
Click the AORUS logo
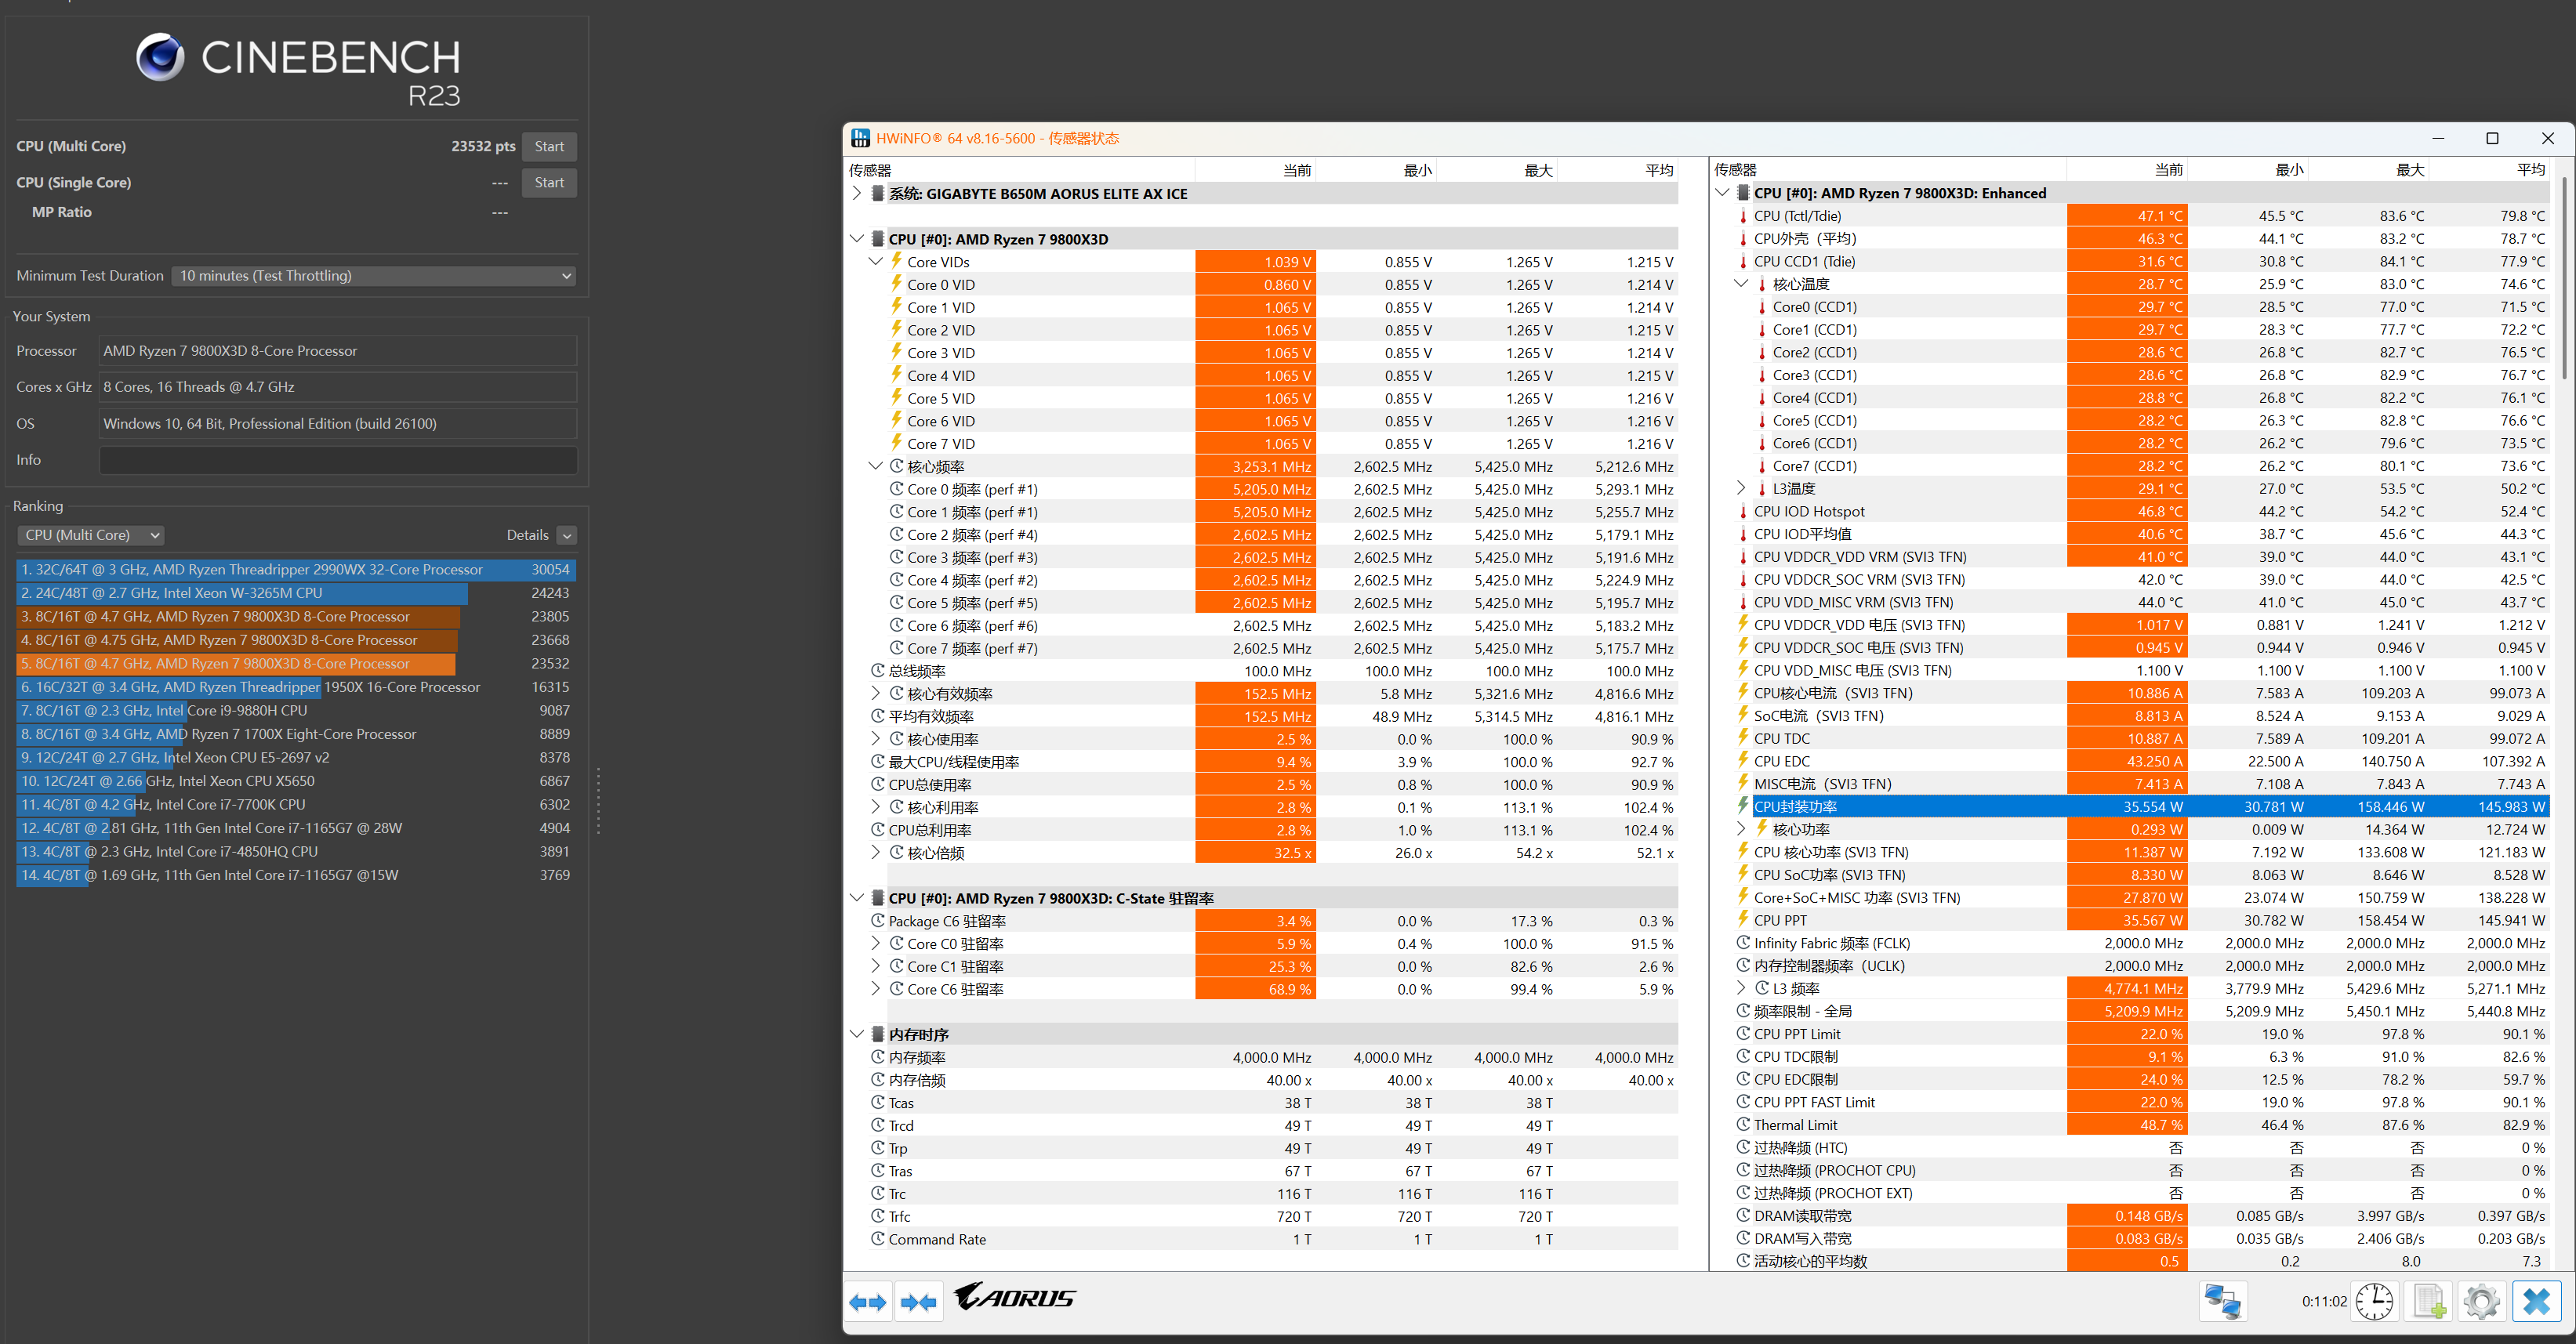tap(1014, 1297)
